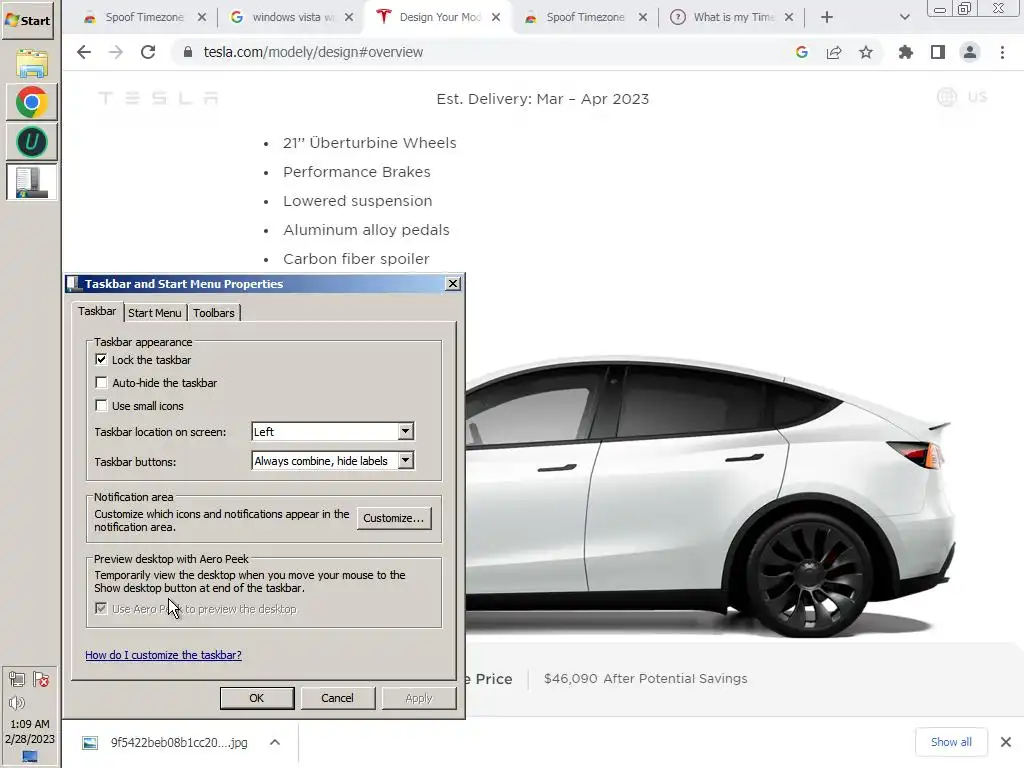Click the address bar URL
Image resolution: width=1024 pixels, height=768 pixels.
point(313,52)
